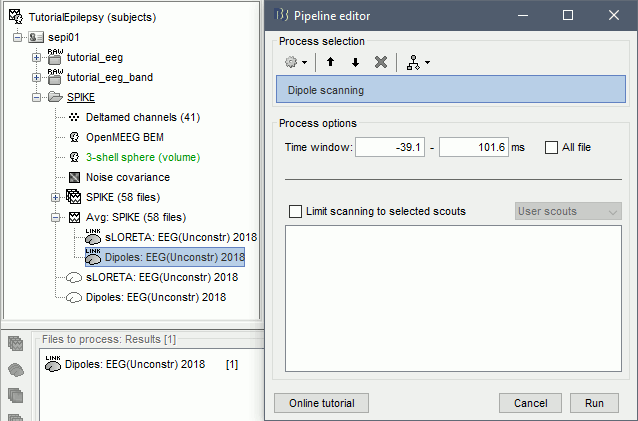Select 3-shell sphere (volume) head model

coord(142,157)
